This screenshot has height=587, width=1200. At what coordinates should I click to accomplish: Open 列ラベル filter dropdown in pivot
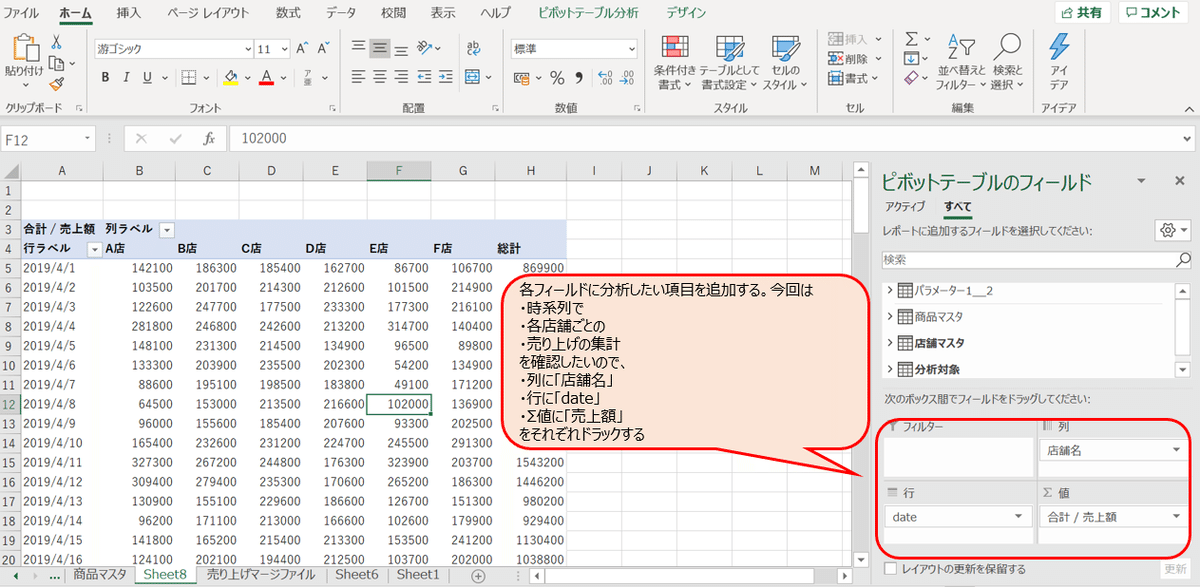[x=167, y=229]
